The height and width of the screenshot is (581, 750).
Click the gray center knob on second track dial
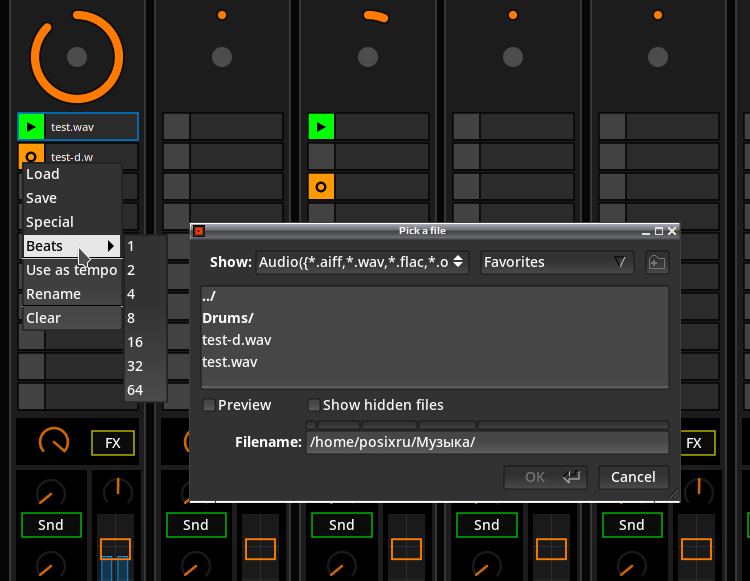[222, 57]
